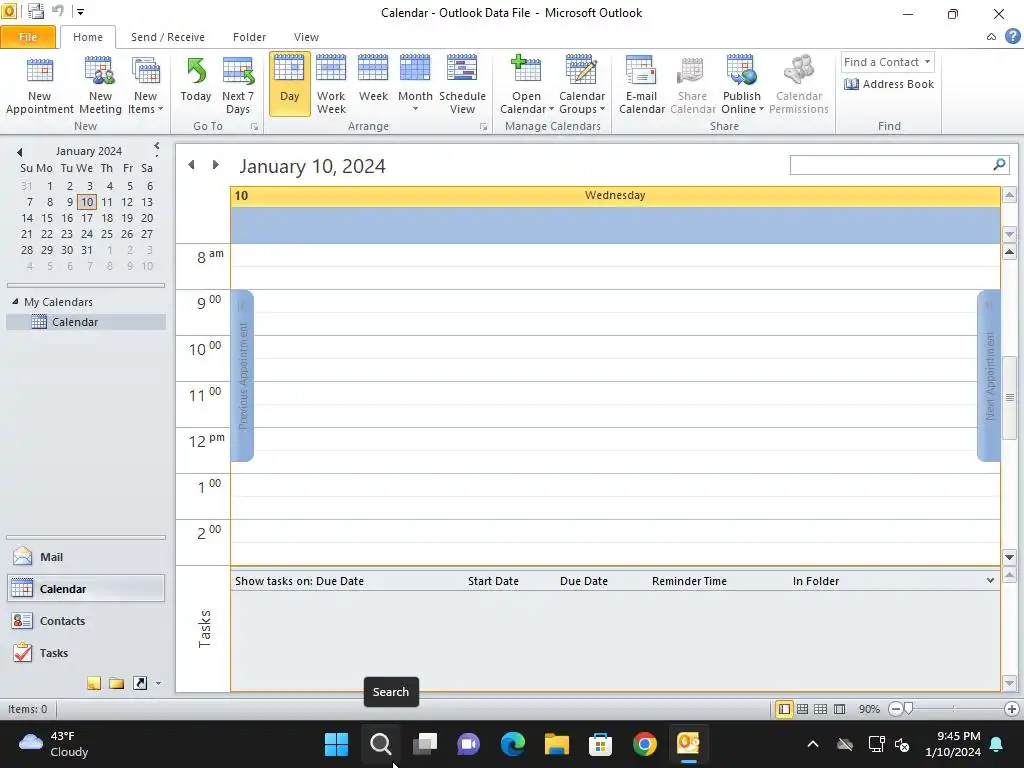Viewport: 1024px width, 768px height.
Task: Open the Address Book
Action: tap(889, 84)
